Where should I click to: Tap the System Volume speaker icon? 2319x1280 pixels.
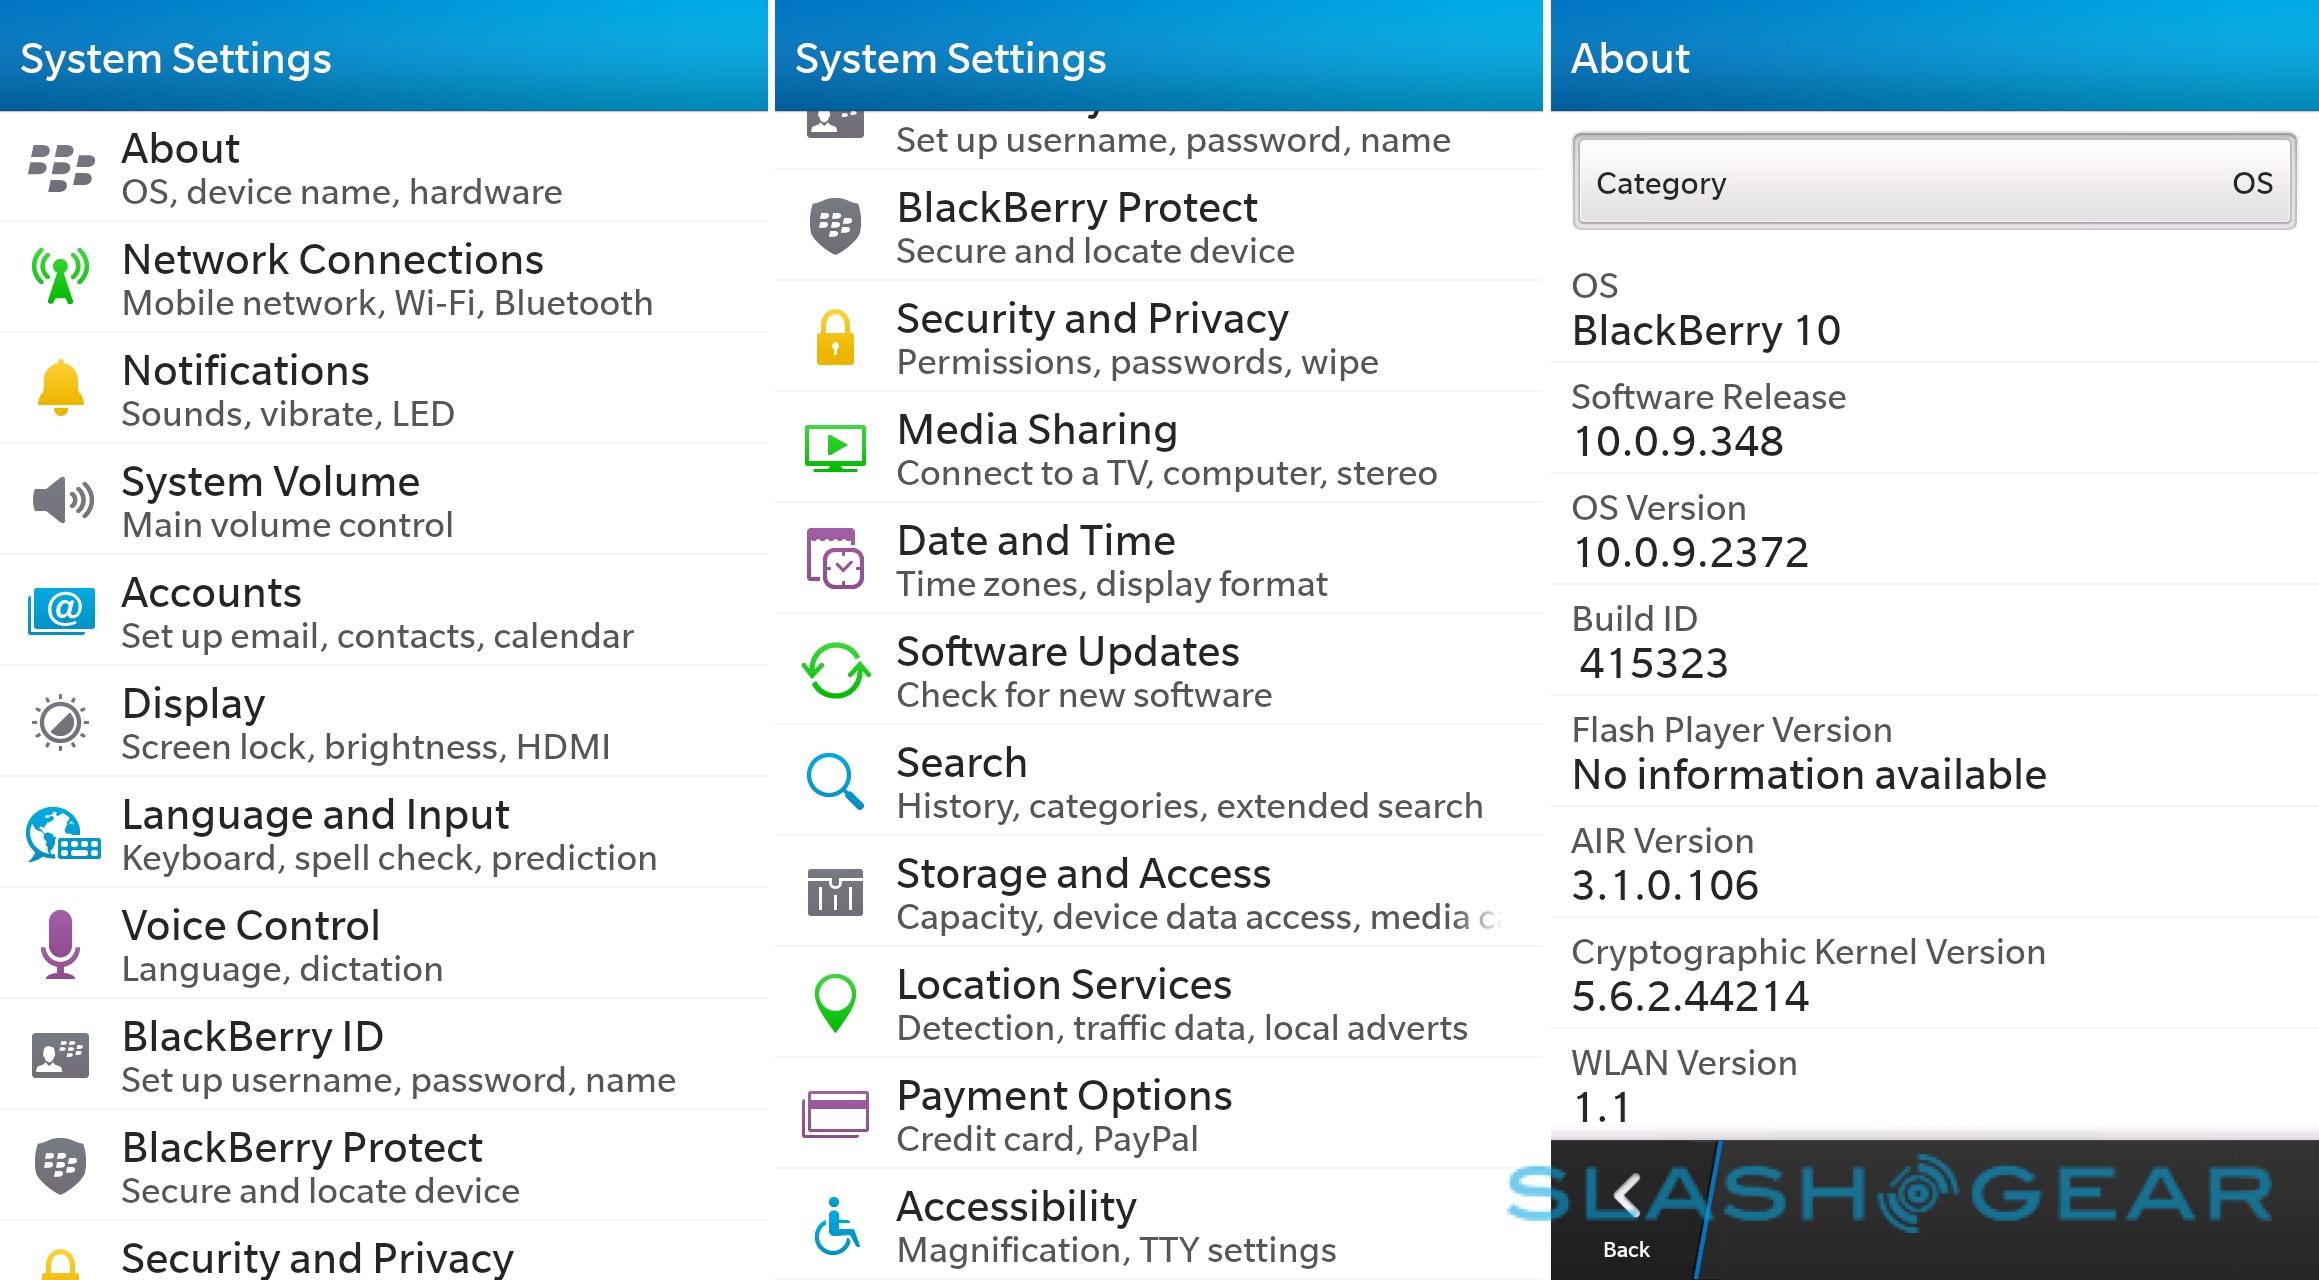pyautogui.click(x=62, y=499)
